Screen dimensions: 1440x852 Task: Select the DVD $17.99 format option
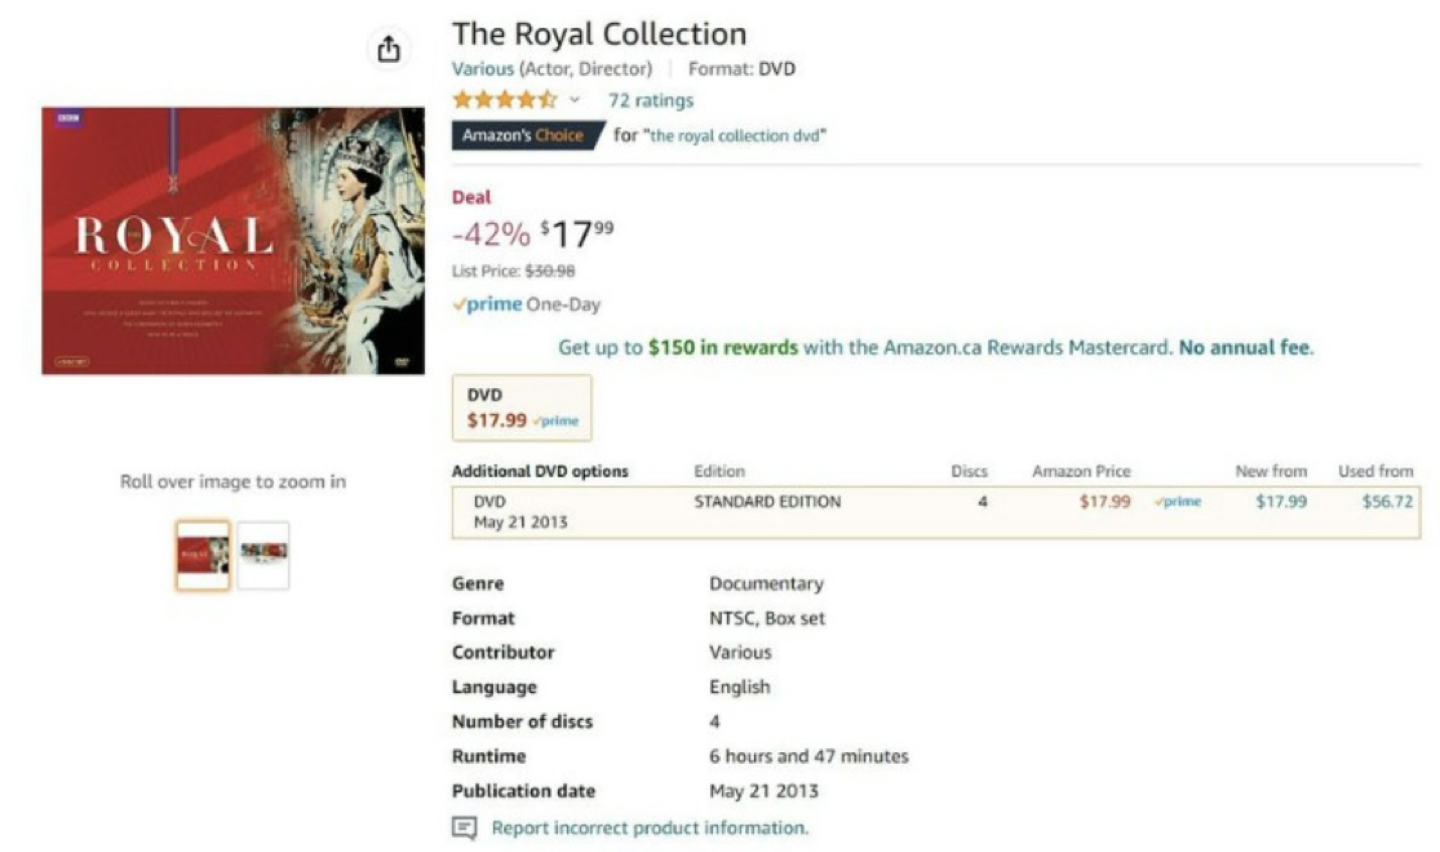click(522, 408)
